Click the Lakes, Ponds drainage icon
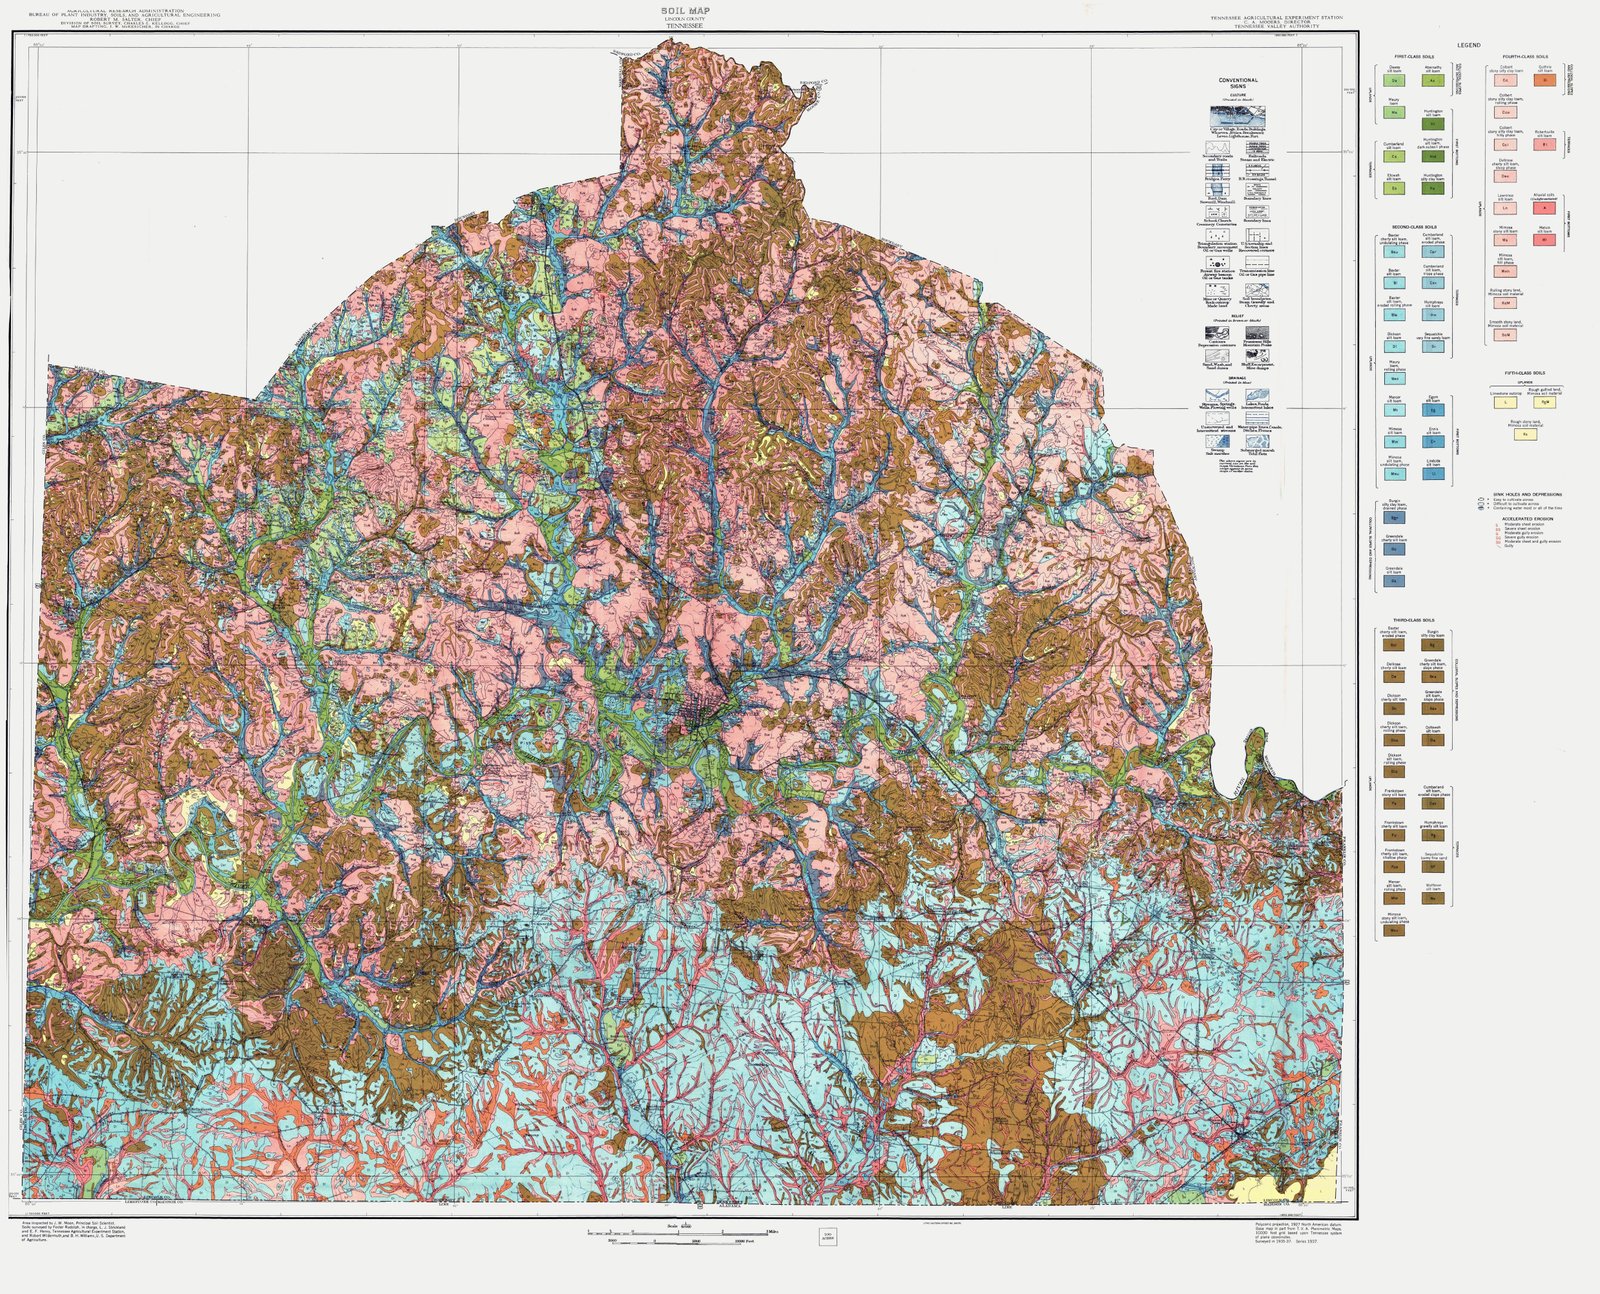 pos(1258,395)
